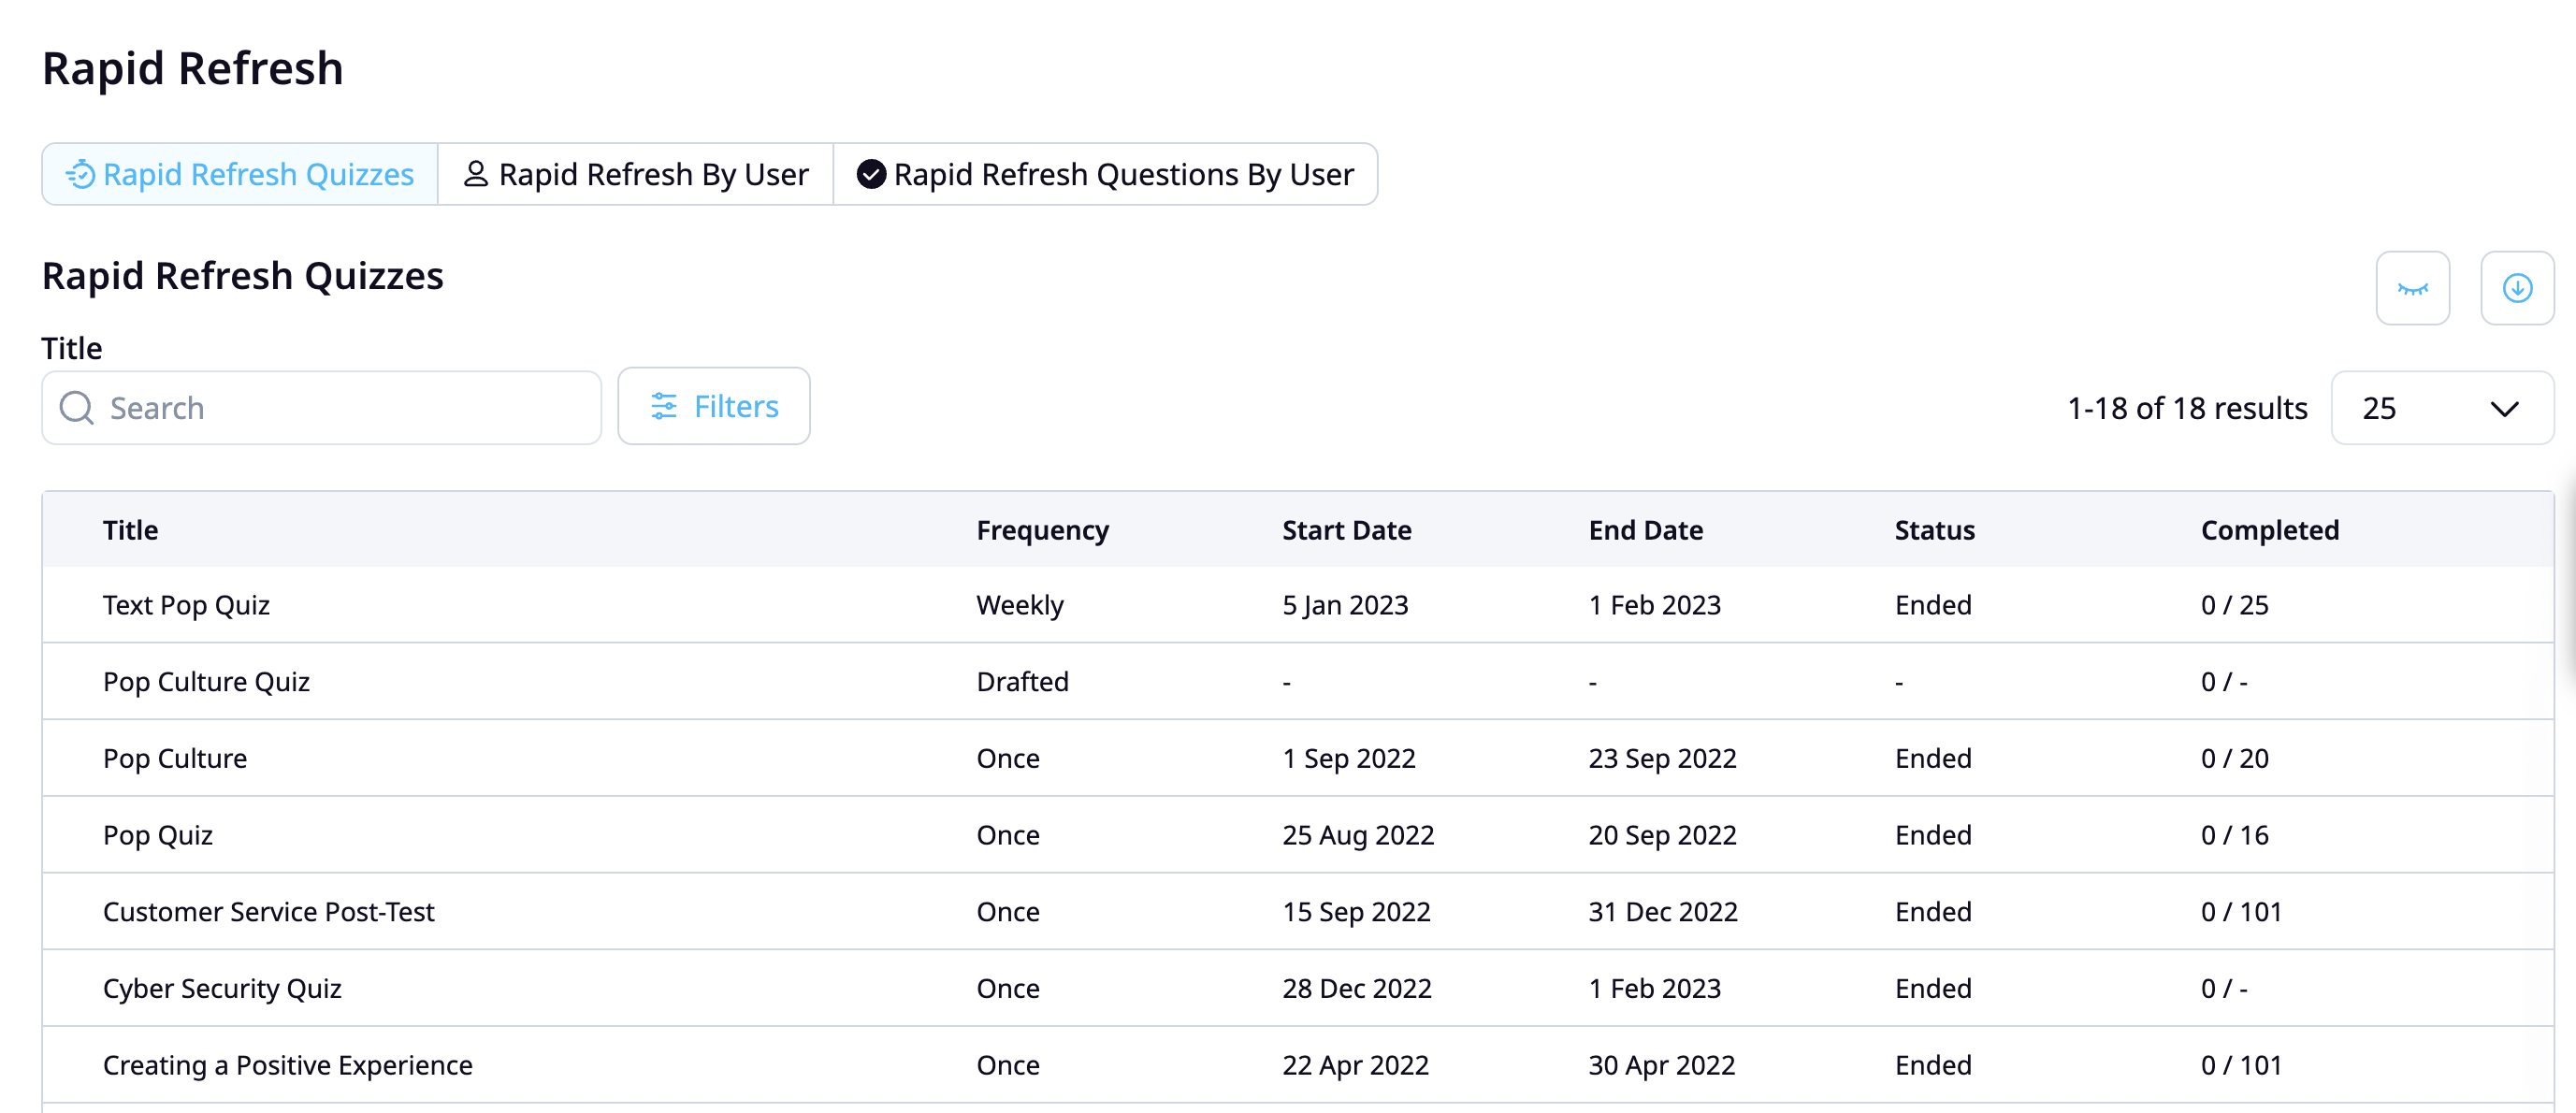
Task: Click the closed-eye hide columns icon
Action: click(x=2413, y=288)
